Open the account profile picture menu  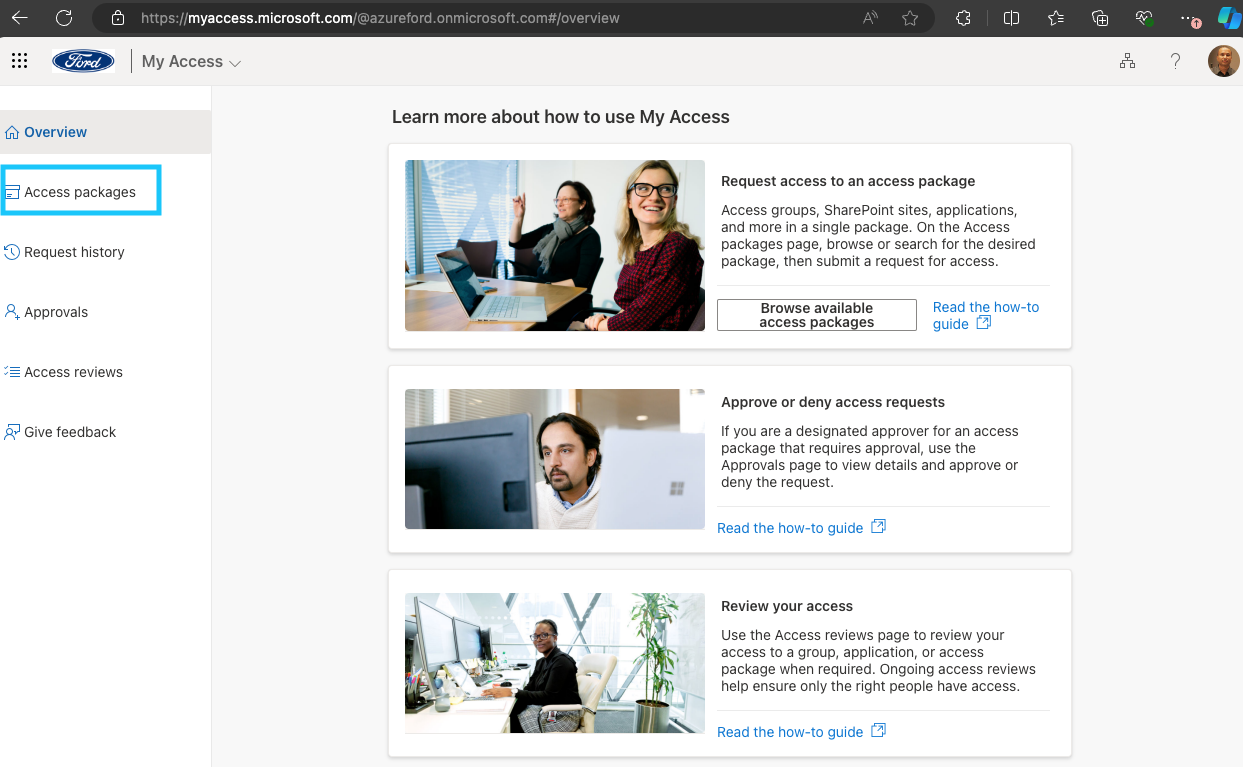(x=1223, y=61)
